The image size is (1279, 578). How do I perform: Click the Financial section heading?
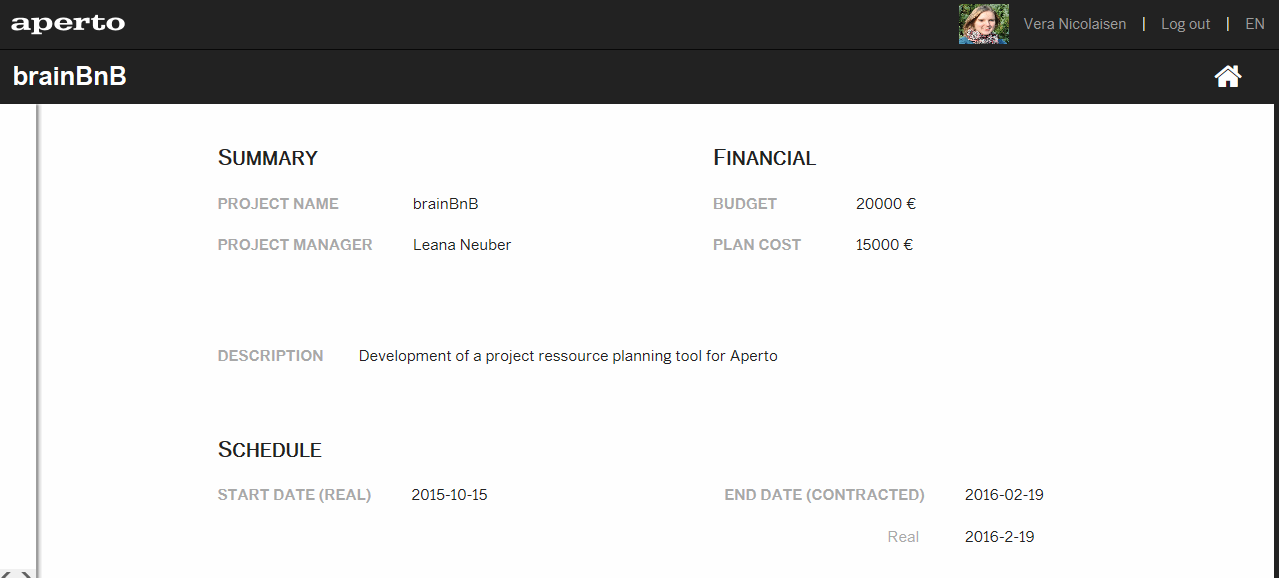(x=764, y=158)
